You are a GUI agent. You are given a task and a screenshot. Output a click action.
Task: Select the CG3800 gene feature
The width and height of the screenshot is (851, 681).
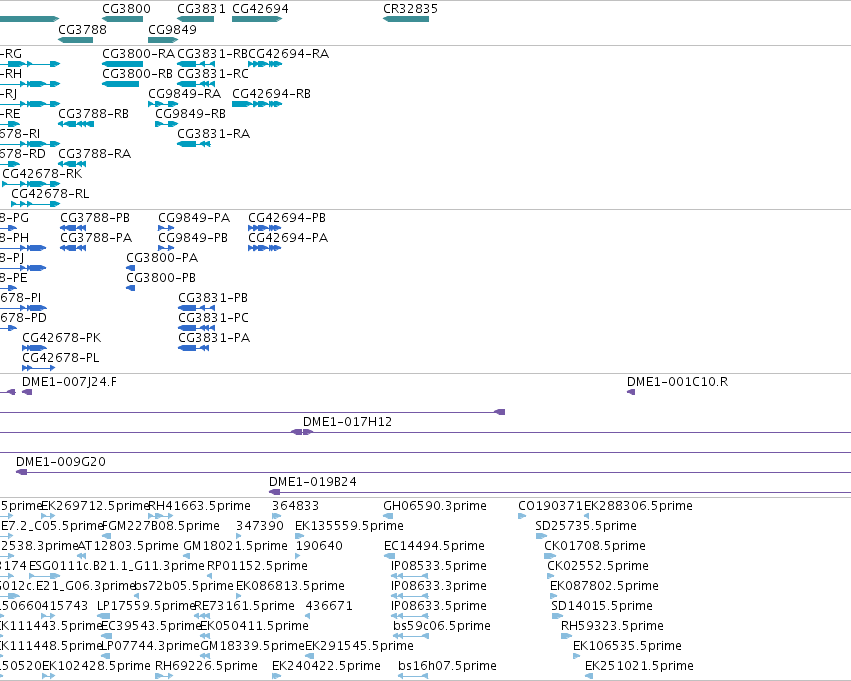123,19
